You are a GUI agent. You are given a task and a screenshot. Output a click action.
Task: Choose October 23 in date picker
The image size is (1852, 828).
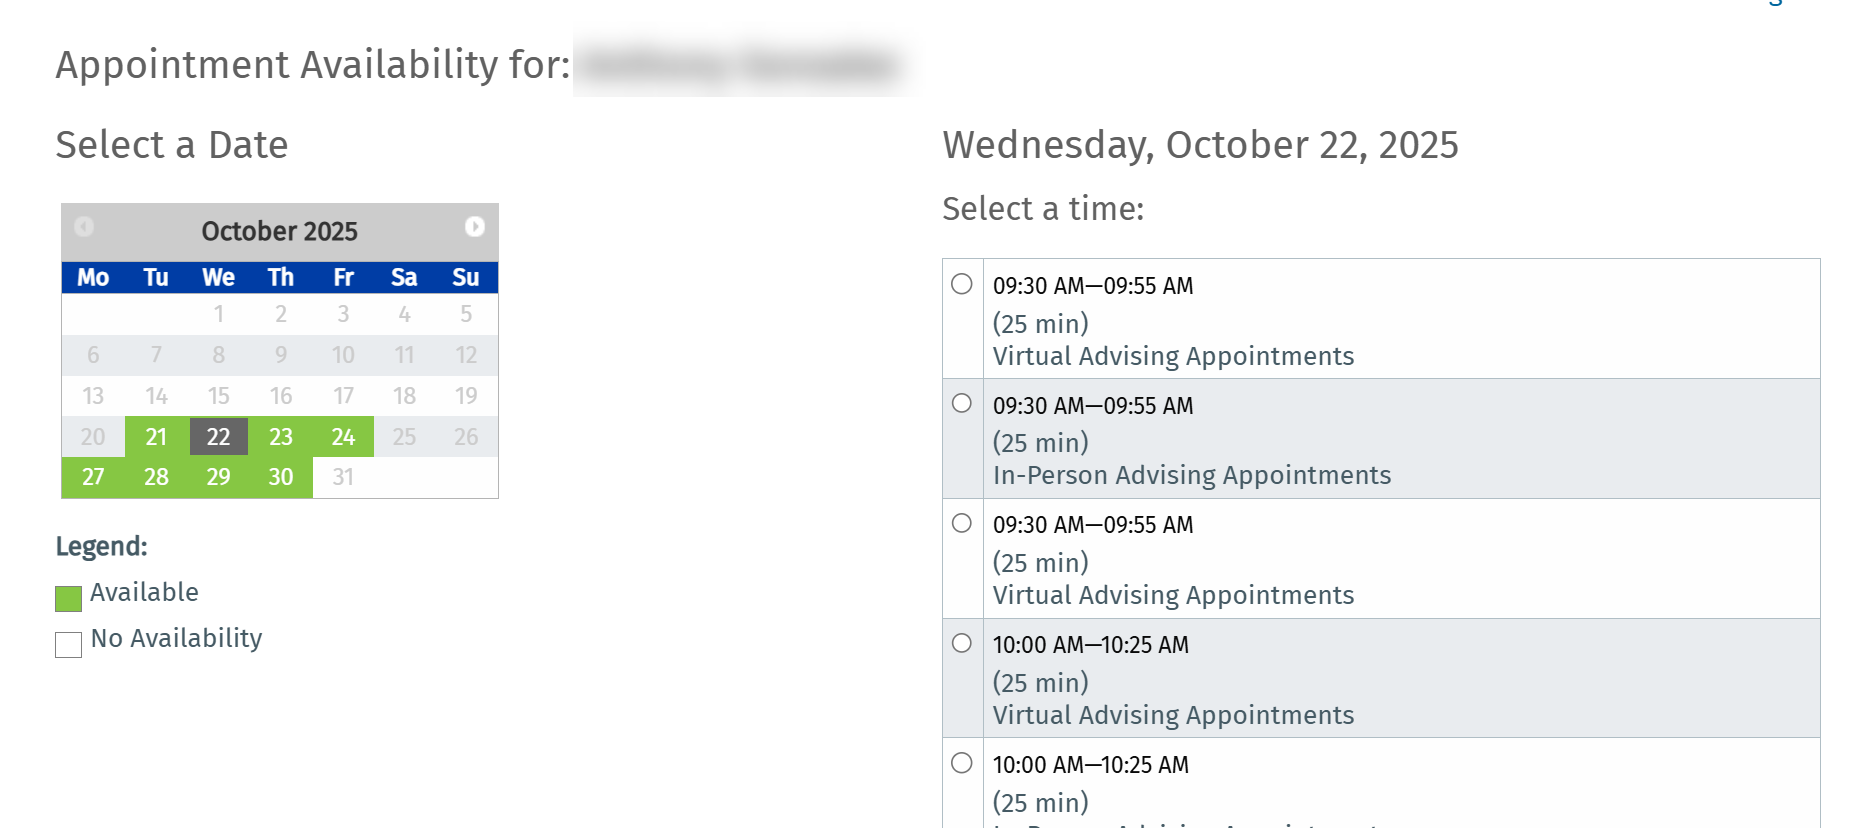pyautogui.click(x=281, y=437)
